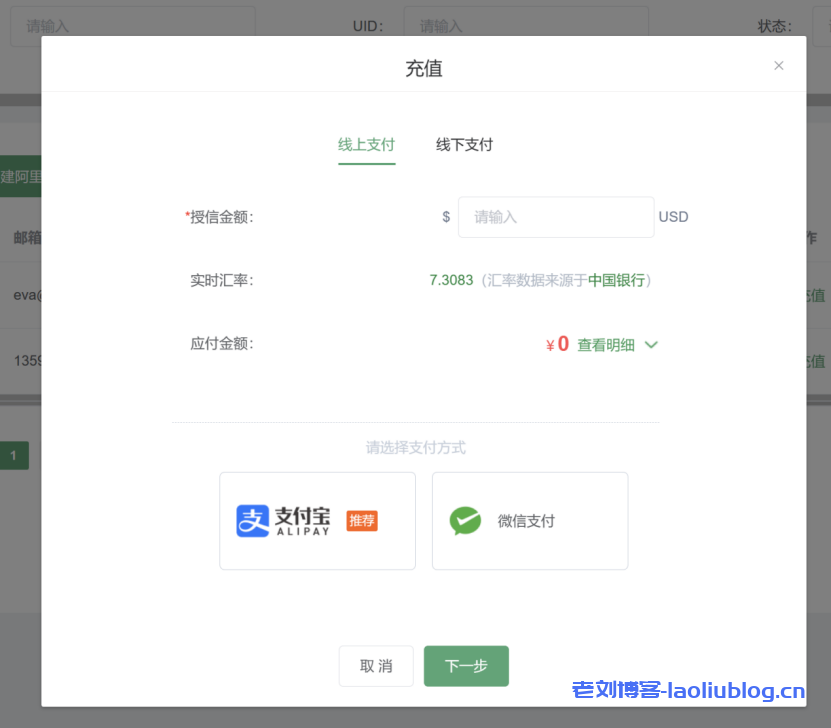Viewport: 831px width, 728px height.
Task: Click the dollar sign beside the amount field
Action: point(446,217)
